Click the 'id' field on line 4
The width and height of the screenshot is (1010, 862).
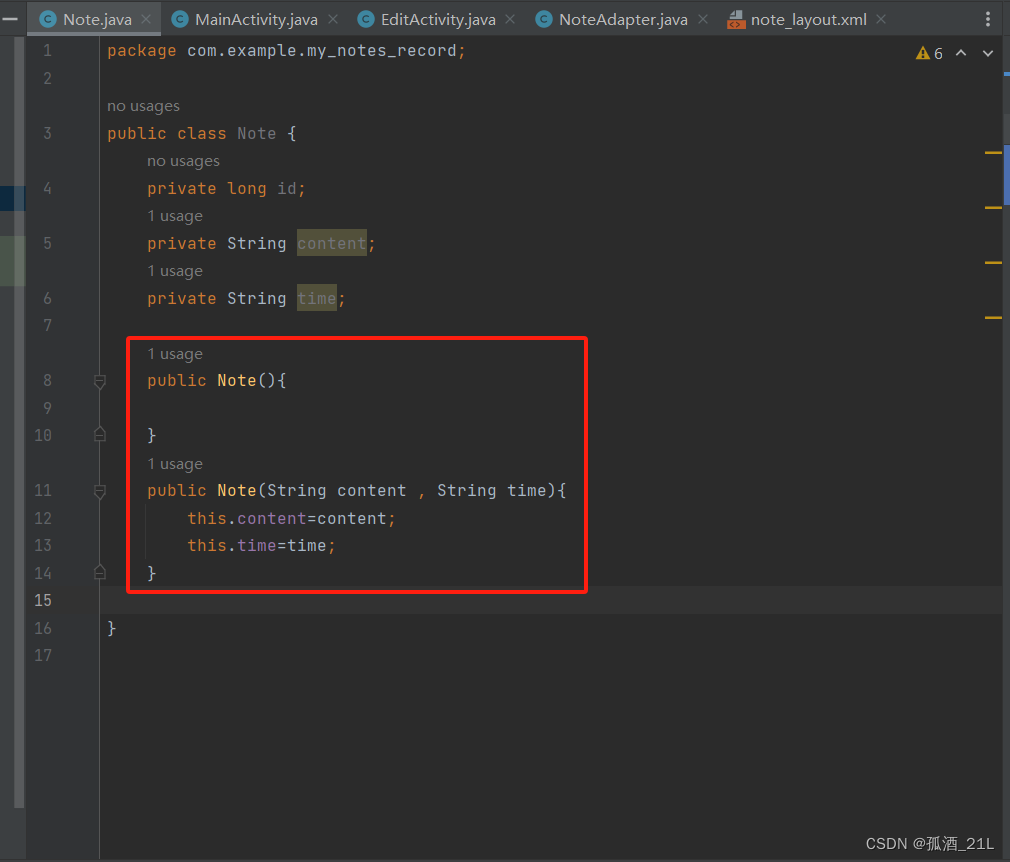[x=287, y=189]
